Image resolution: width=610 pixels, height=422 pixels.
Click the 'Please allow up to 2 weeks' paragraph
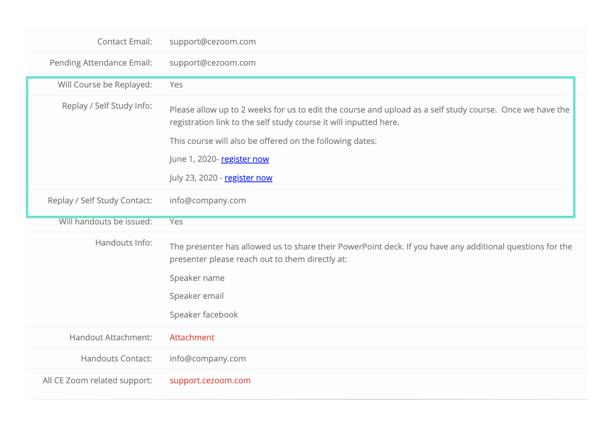click(370, 116)
